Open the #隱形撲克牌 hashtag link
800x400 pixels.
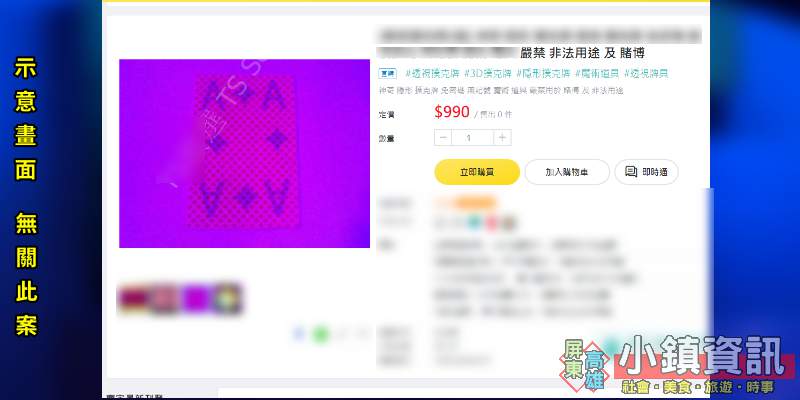(543, 73)
